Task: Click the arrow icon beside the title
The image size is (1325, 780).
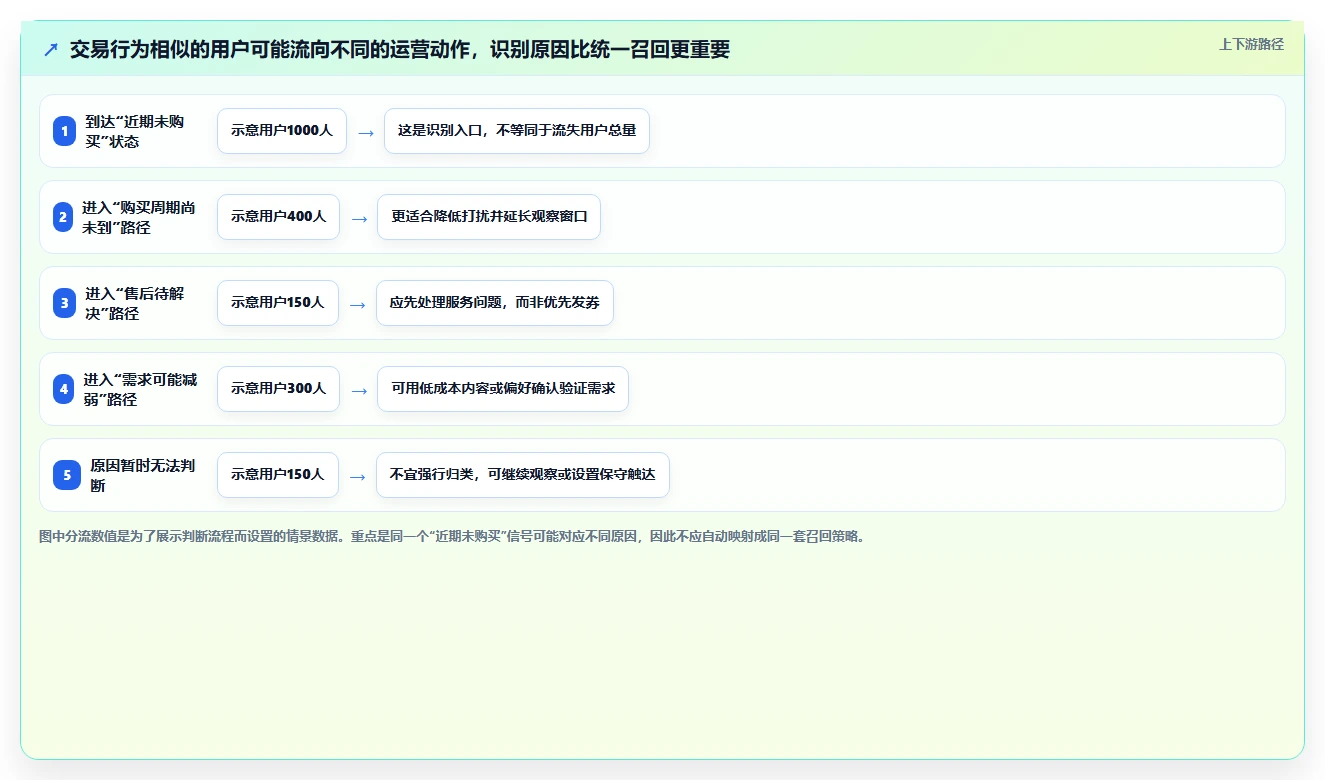Action: (50, 49)
